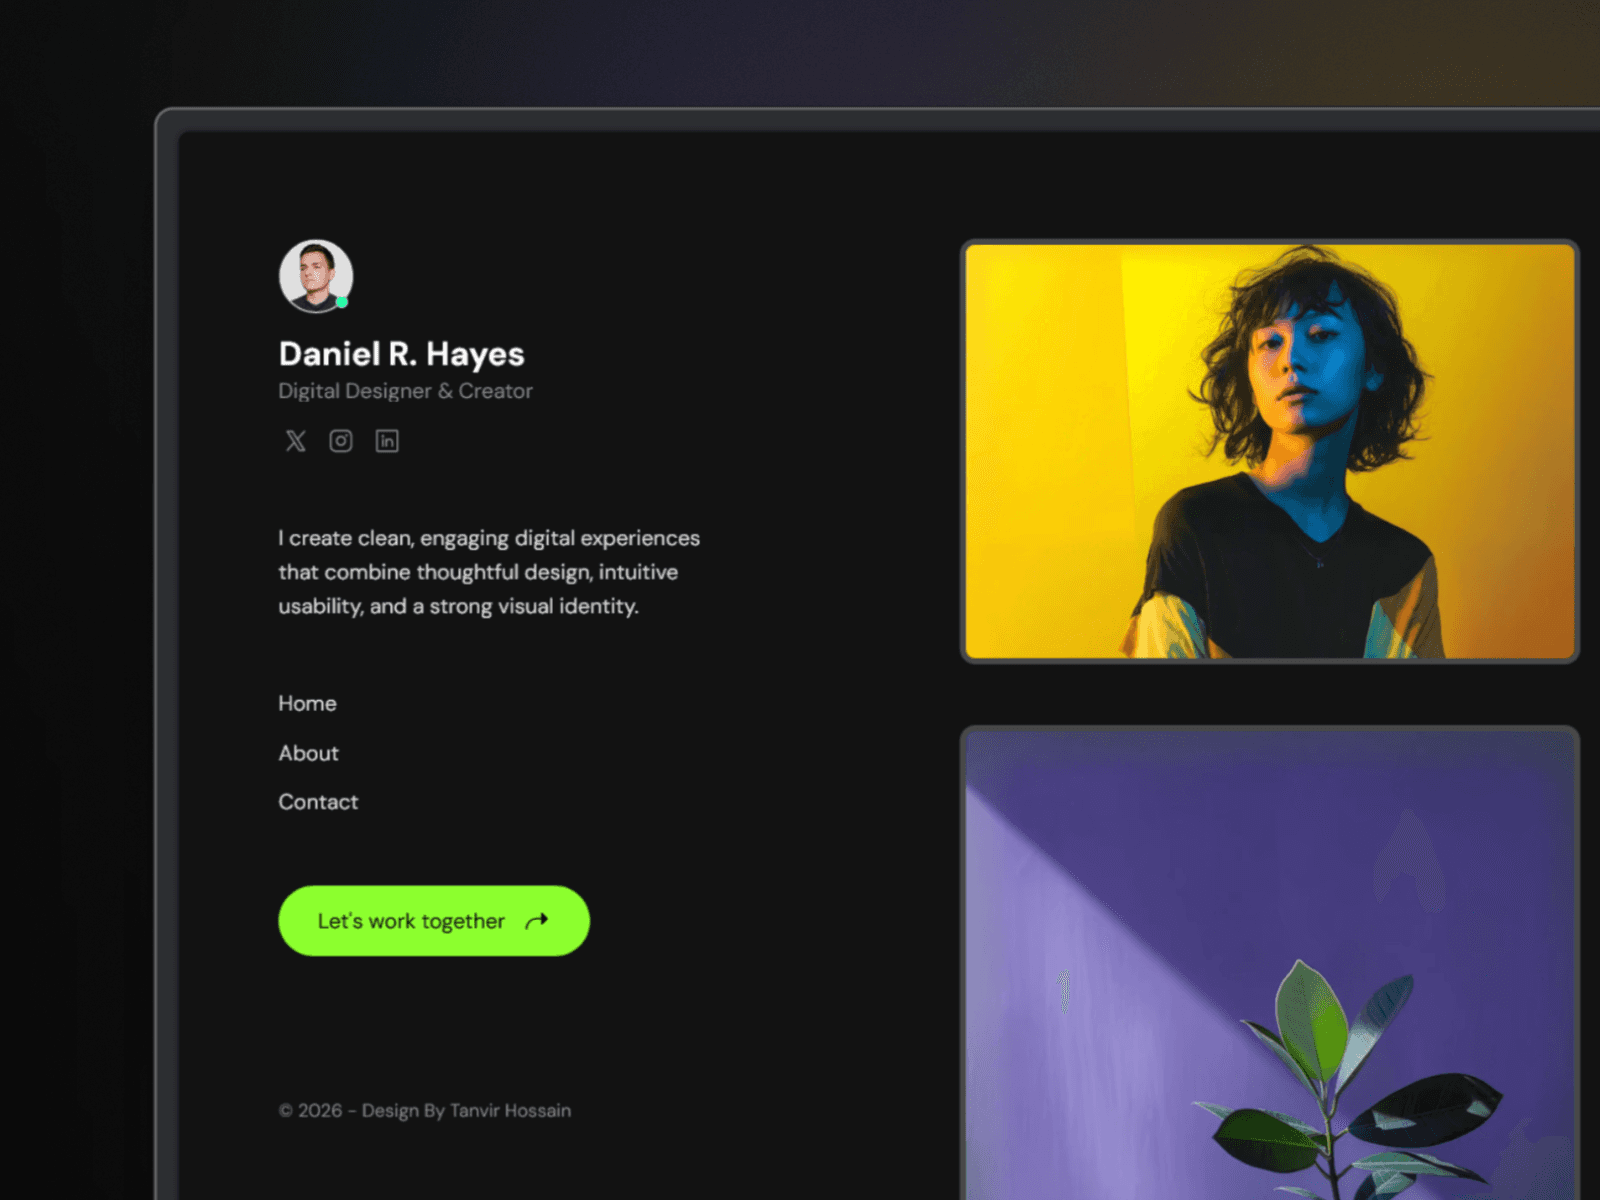Viewport: 1600px width, 1200px height.
Task: Open the LinkedIn social icon
Action: (387, 441)
